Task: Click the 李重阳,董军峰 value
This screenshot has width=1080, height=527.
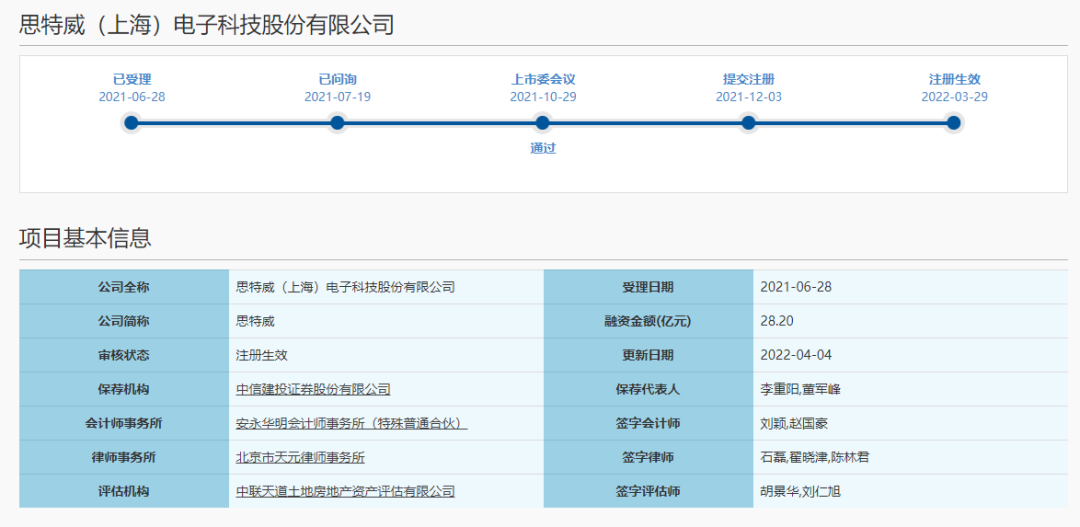Action: coord(800,389)
